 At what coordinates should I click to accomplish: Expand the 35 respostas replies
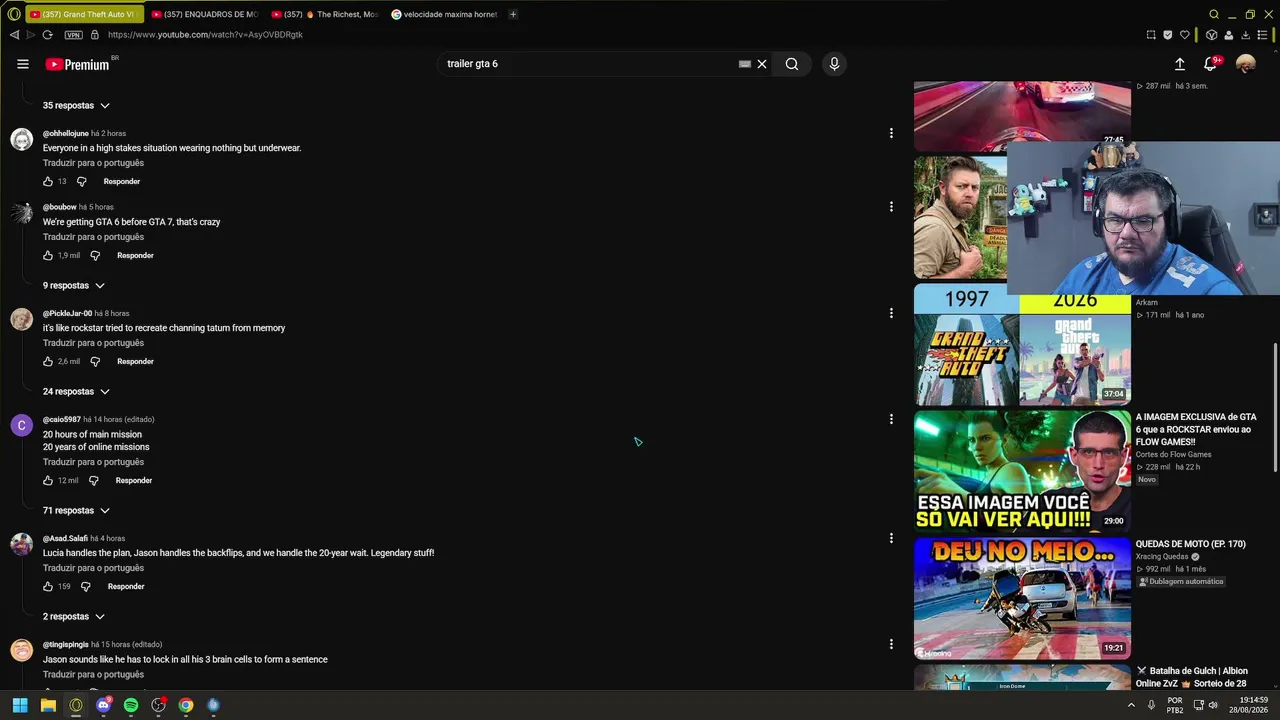[76, 106]
